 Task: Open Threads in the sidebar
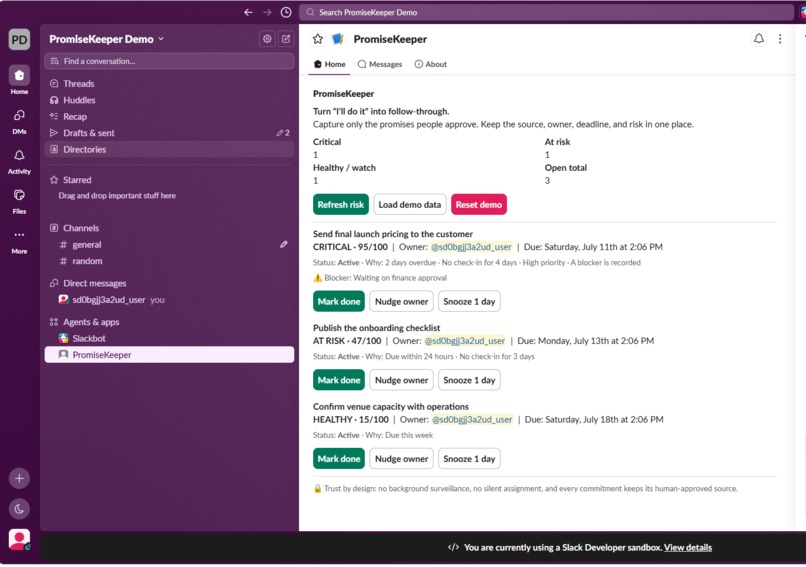point(169,84)
